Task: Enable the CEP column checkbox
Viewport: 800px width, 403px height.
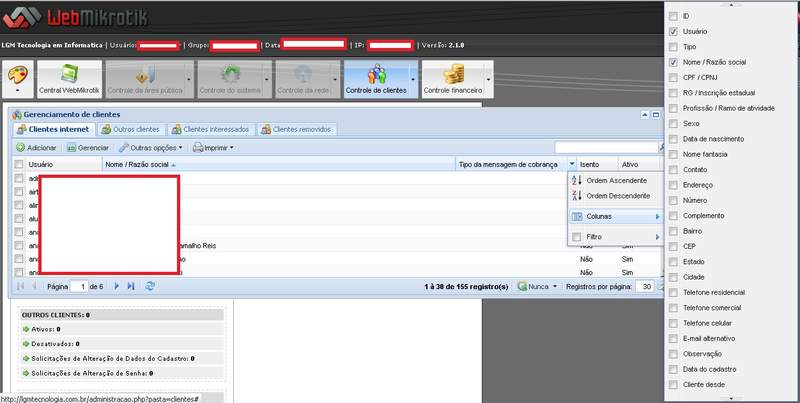Action: [x=673, y=246]
